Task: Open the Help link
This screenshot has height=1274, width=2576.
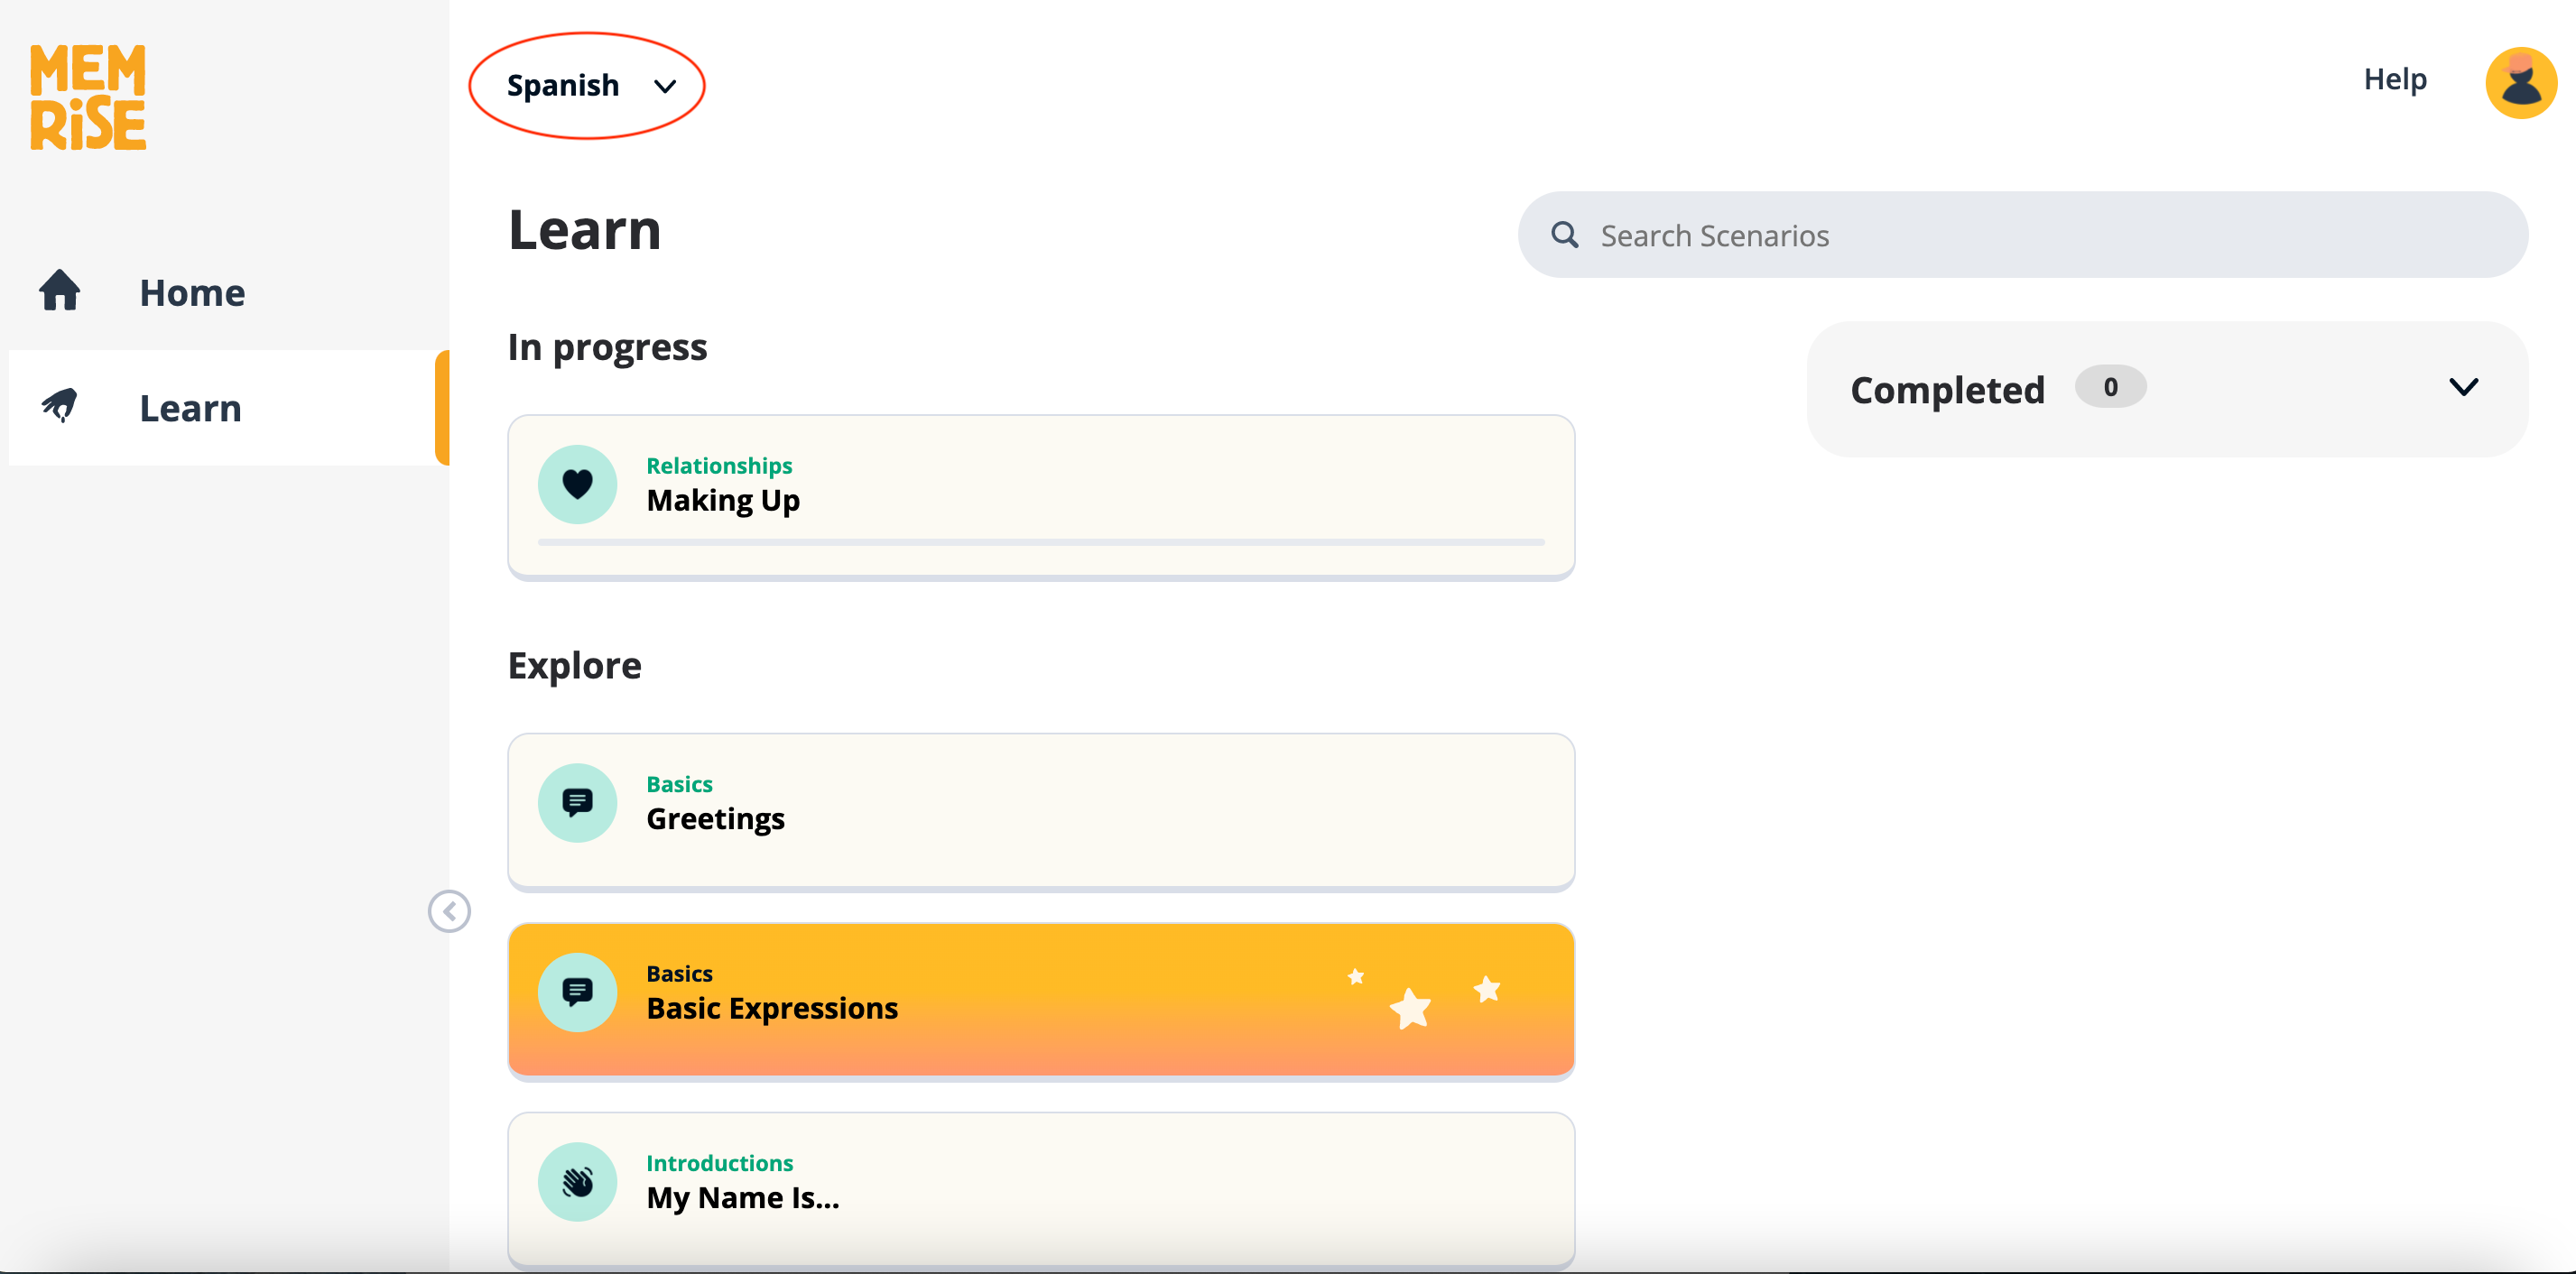Action: click(x=2394, y=79)
